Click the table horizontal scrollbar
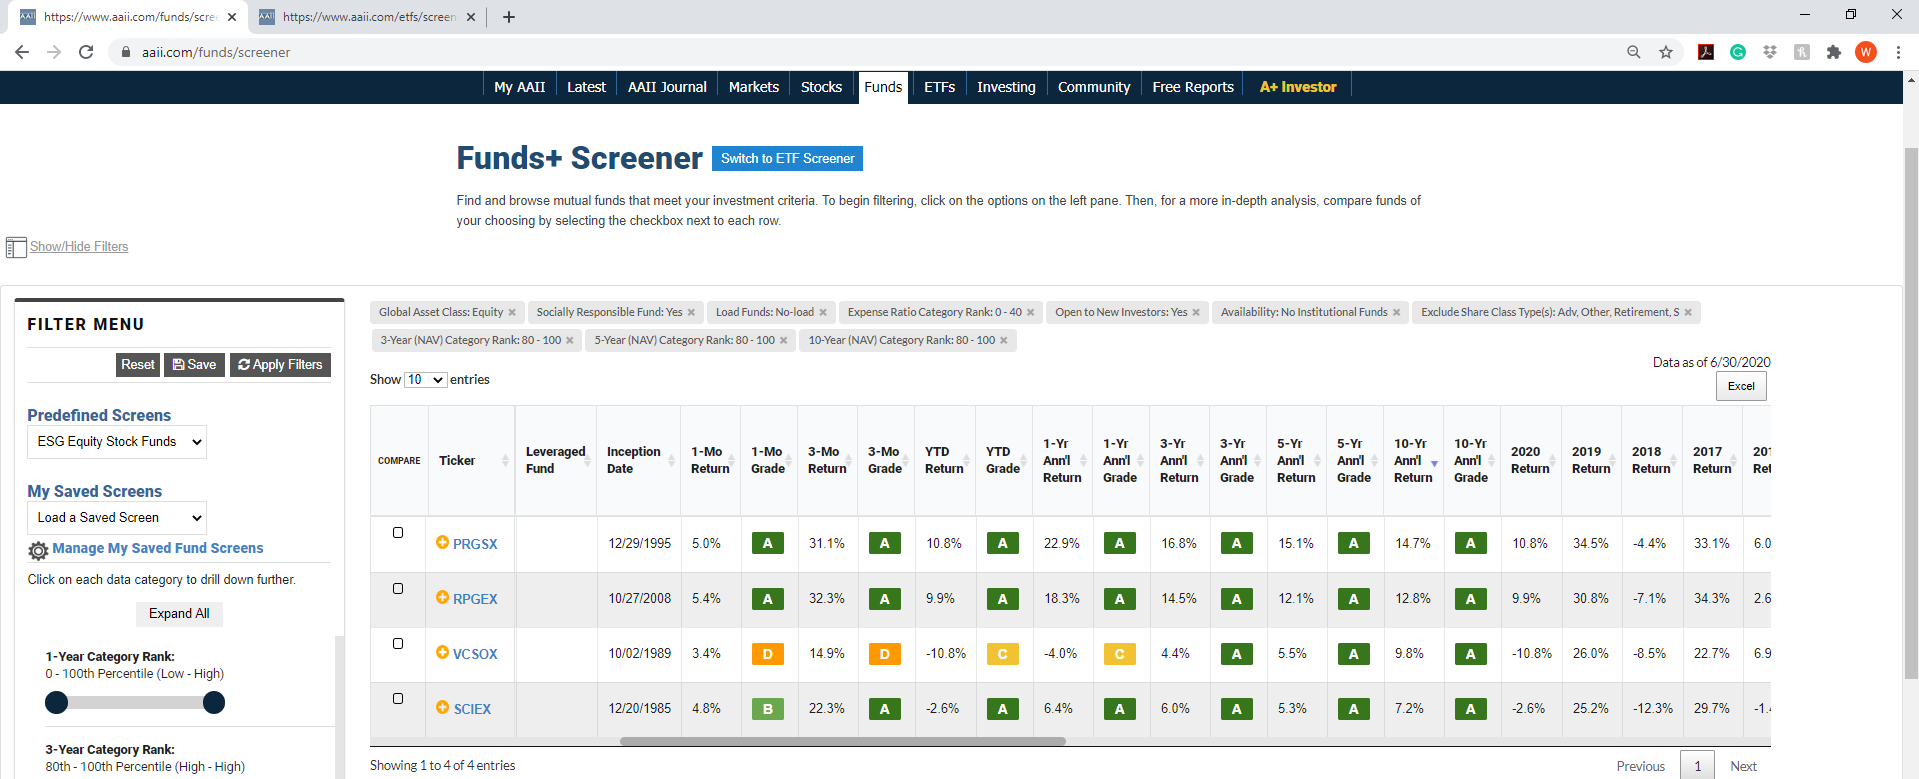Screen dimensions: 1919x779 tap(842, 742)
